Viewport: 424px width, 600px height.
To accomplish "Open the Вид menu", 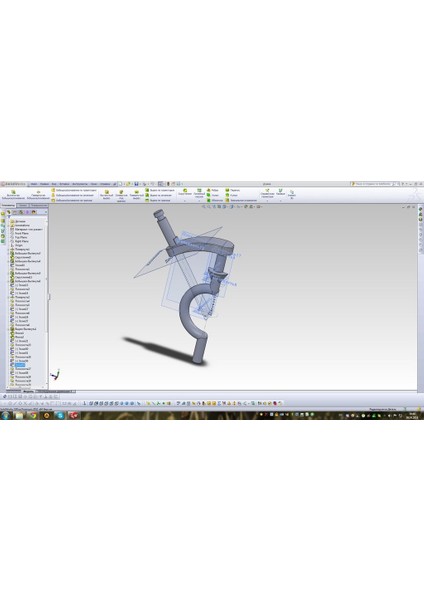I will click(x=54, y=184).
